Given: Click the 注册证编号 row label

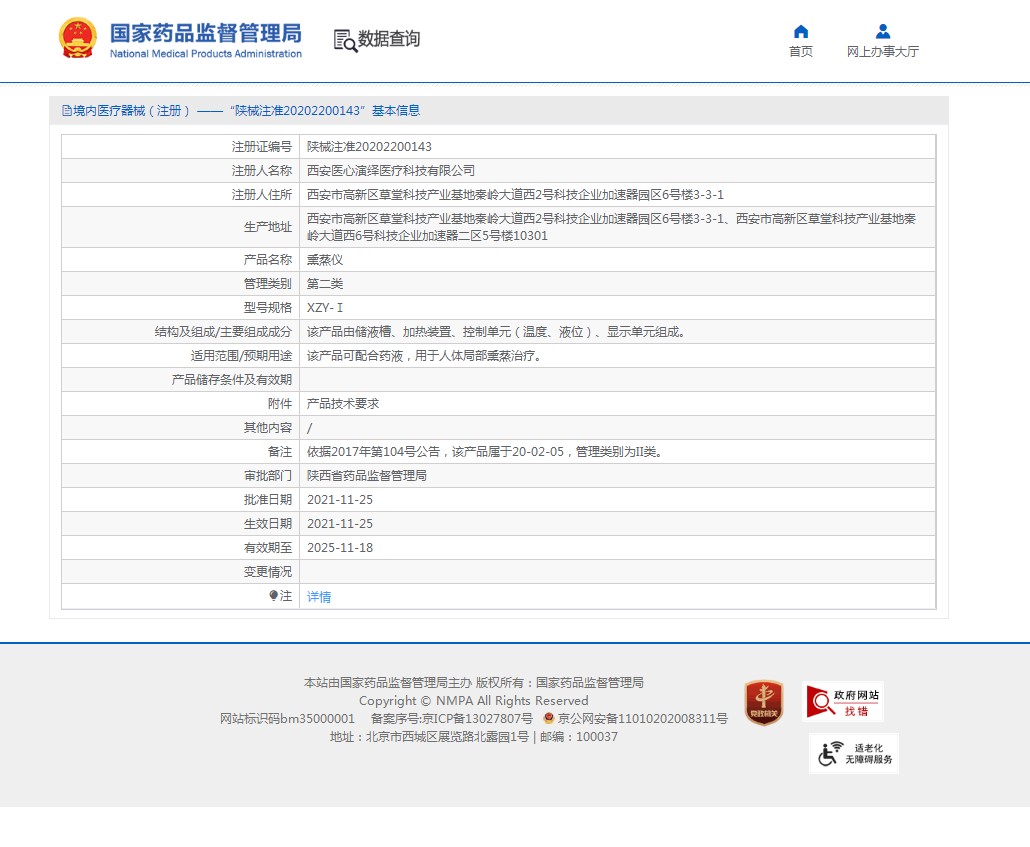Looking at the screenshot, I should tap(261, 147).
